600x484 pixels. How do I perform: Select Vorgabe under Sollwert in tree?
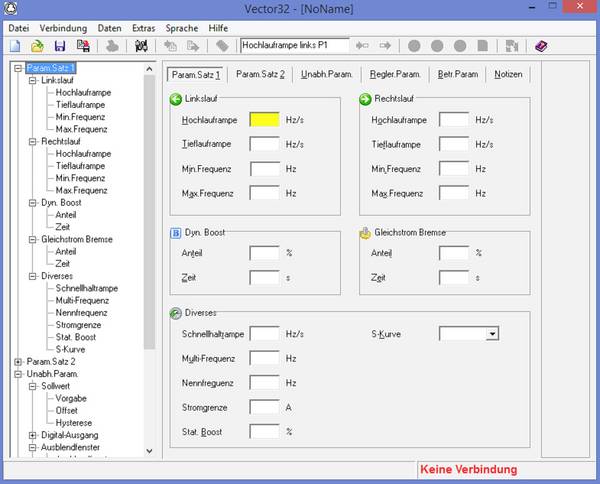(71, 399)
